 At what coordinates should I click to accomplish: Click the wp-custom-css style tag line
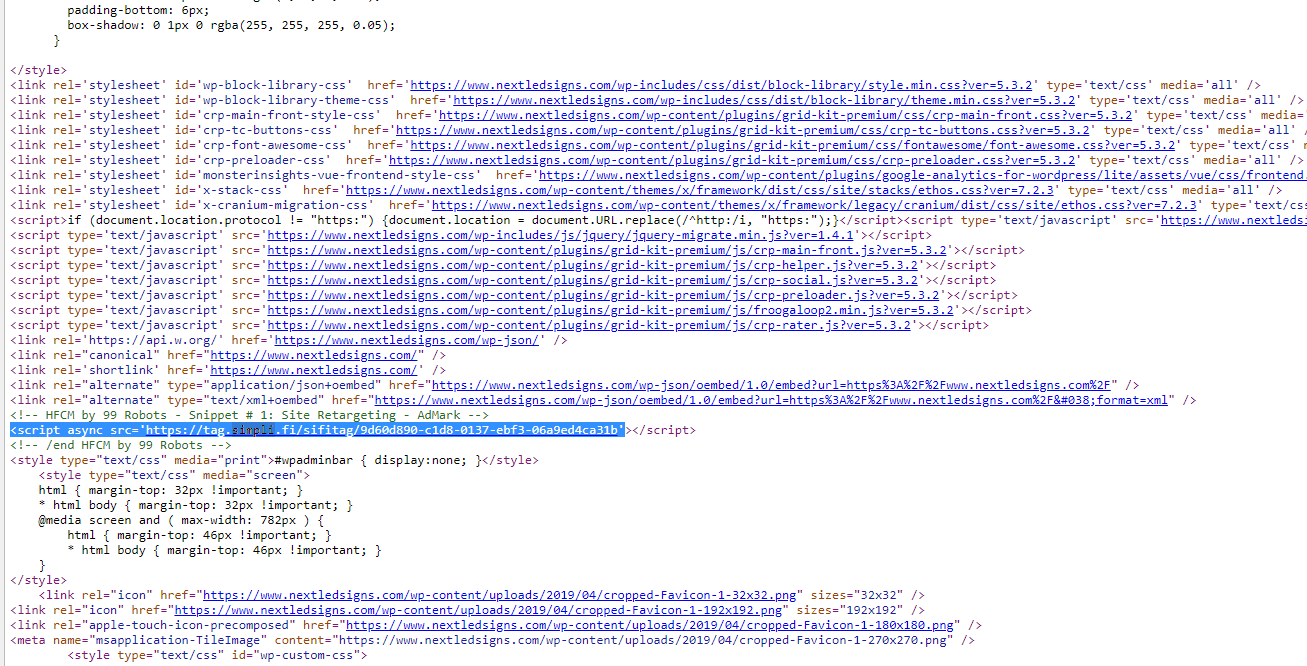(x=217, y=655)
